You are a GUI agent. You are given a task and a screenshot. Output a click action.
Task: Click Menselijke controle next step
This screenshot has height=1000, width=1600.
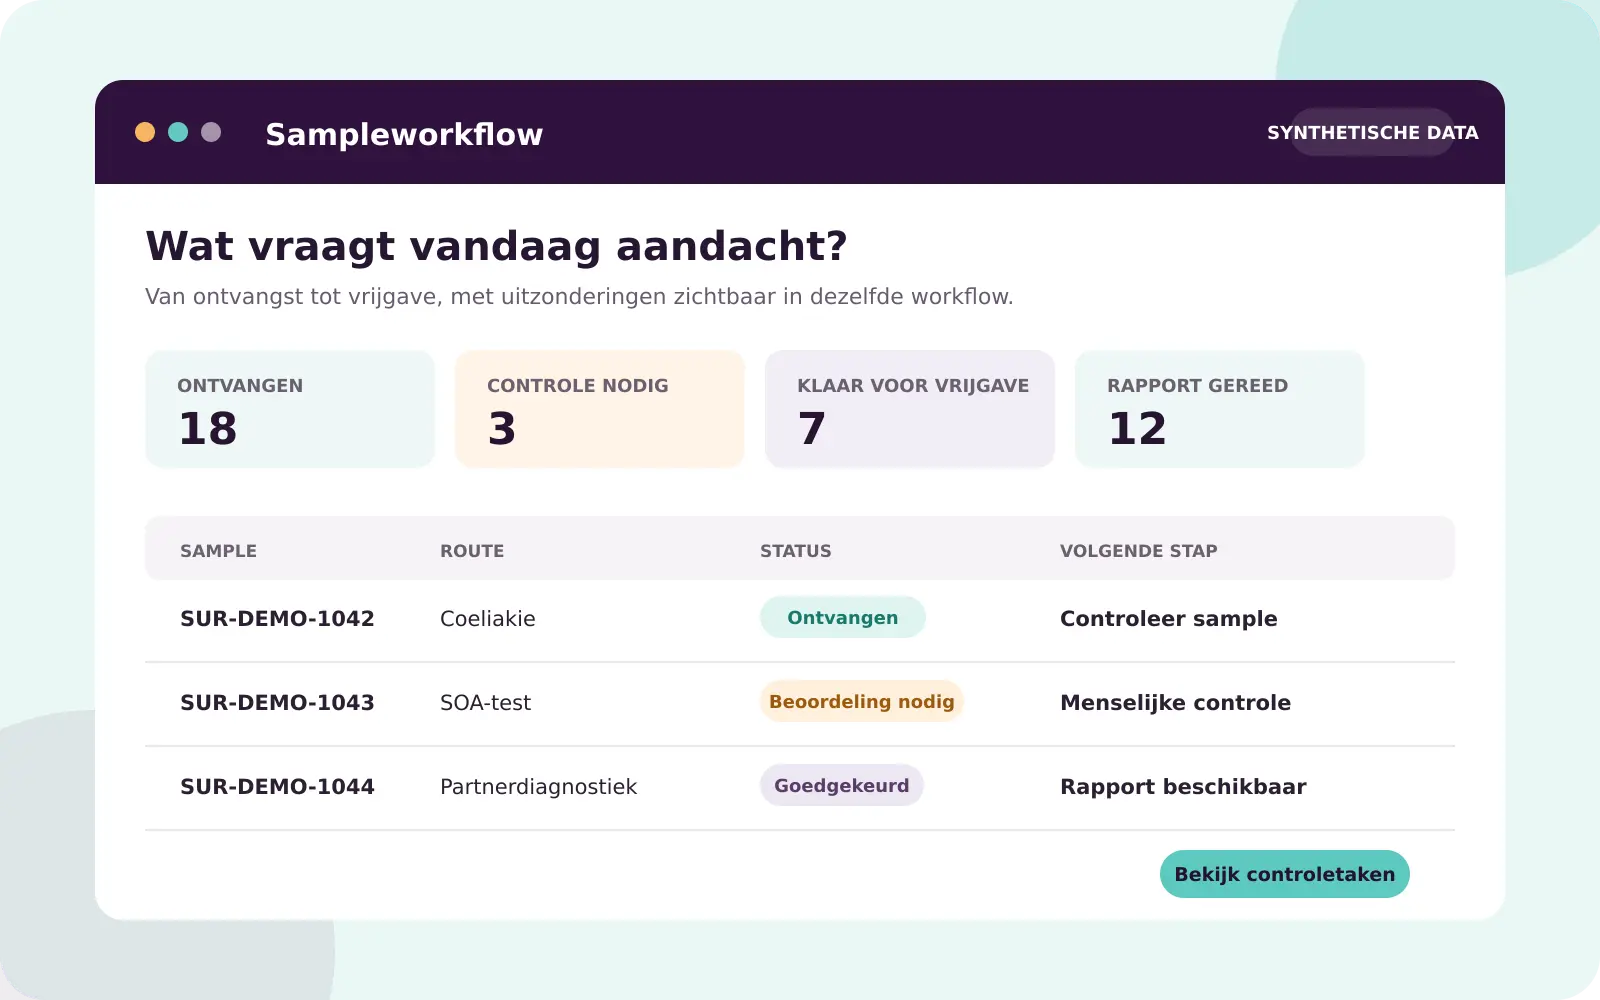pyautogui.click(x=1175, y=703)
